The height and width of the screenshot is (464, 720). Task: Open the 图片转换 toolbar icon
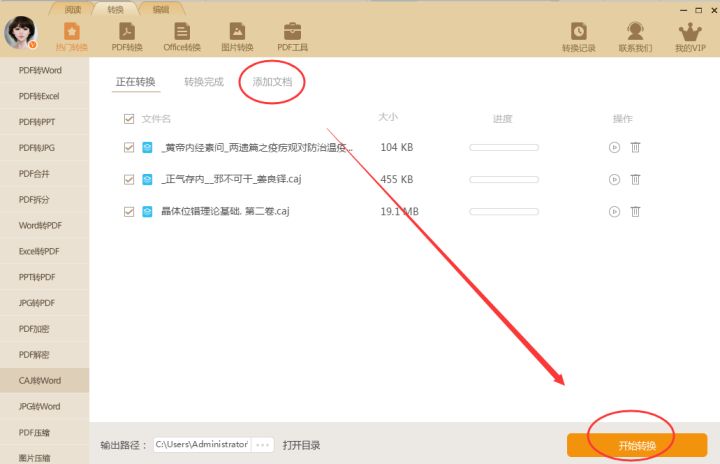[x=237, y=37]
